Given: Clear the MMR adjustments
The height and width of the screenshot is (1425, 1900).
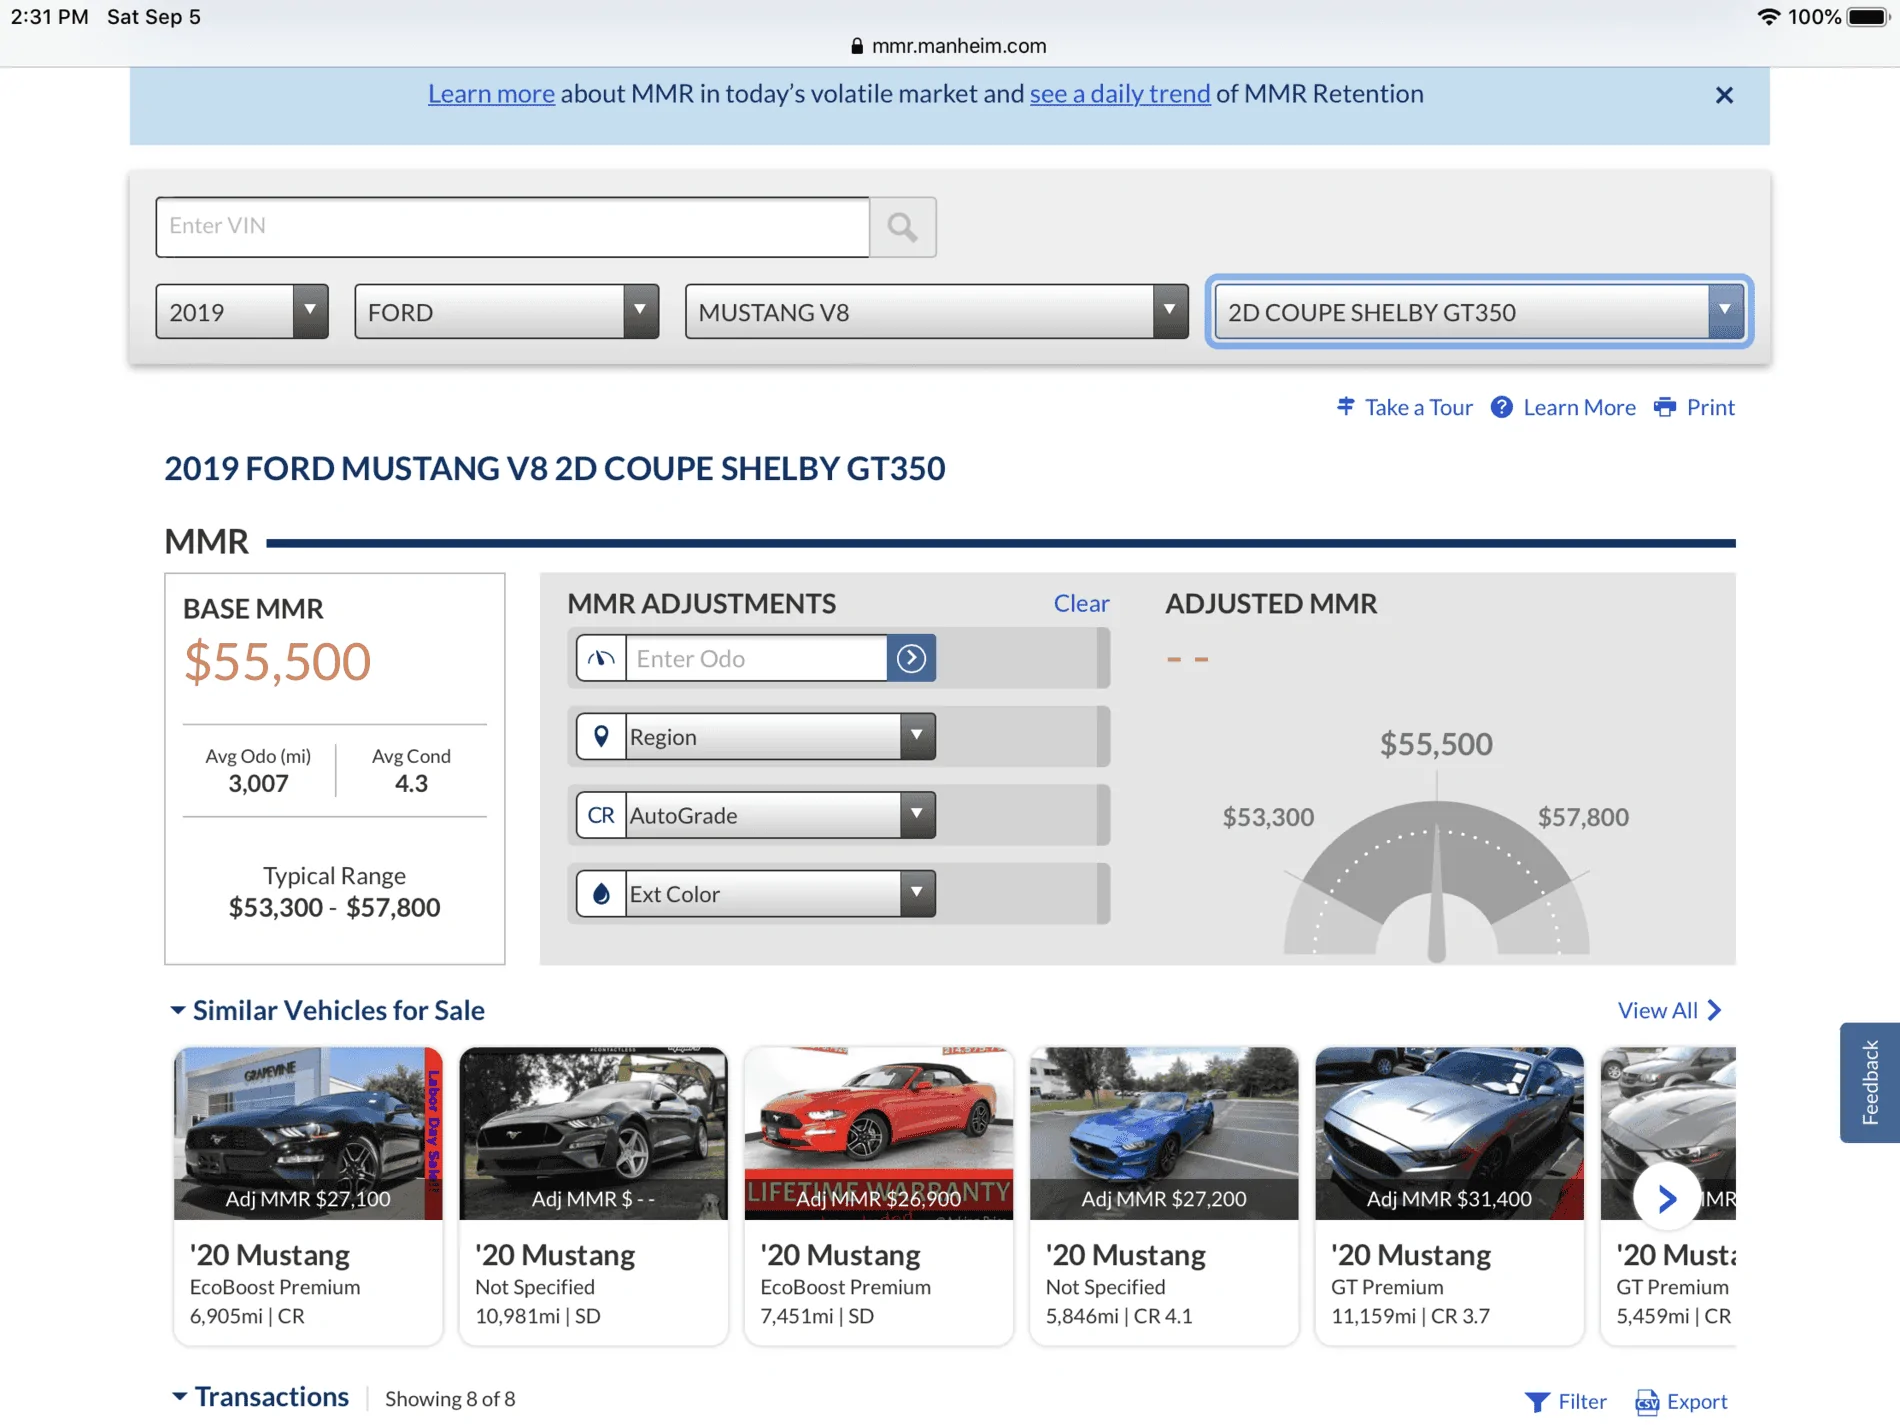Looking at the screenshot, I should pos(1081,603).
